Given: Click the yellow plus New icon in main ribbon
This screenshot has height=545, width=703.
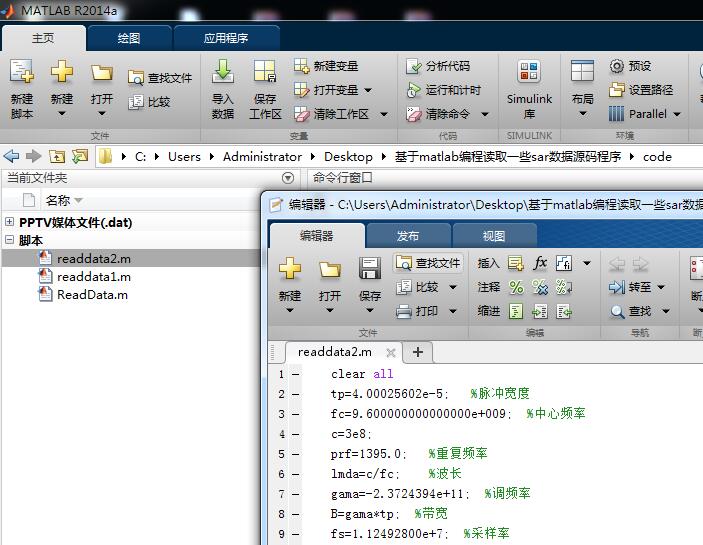Looking at the screenshot, I should 61,72.
